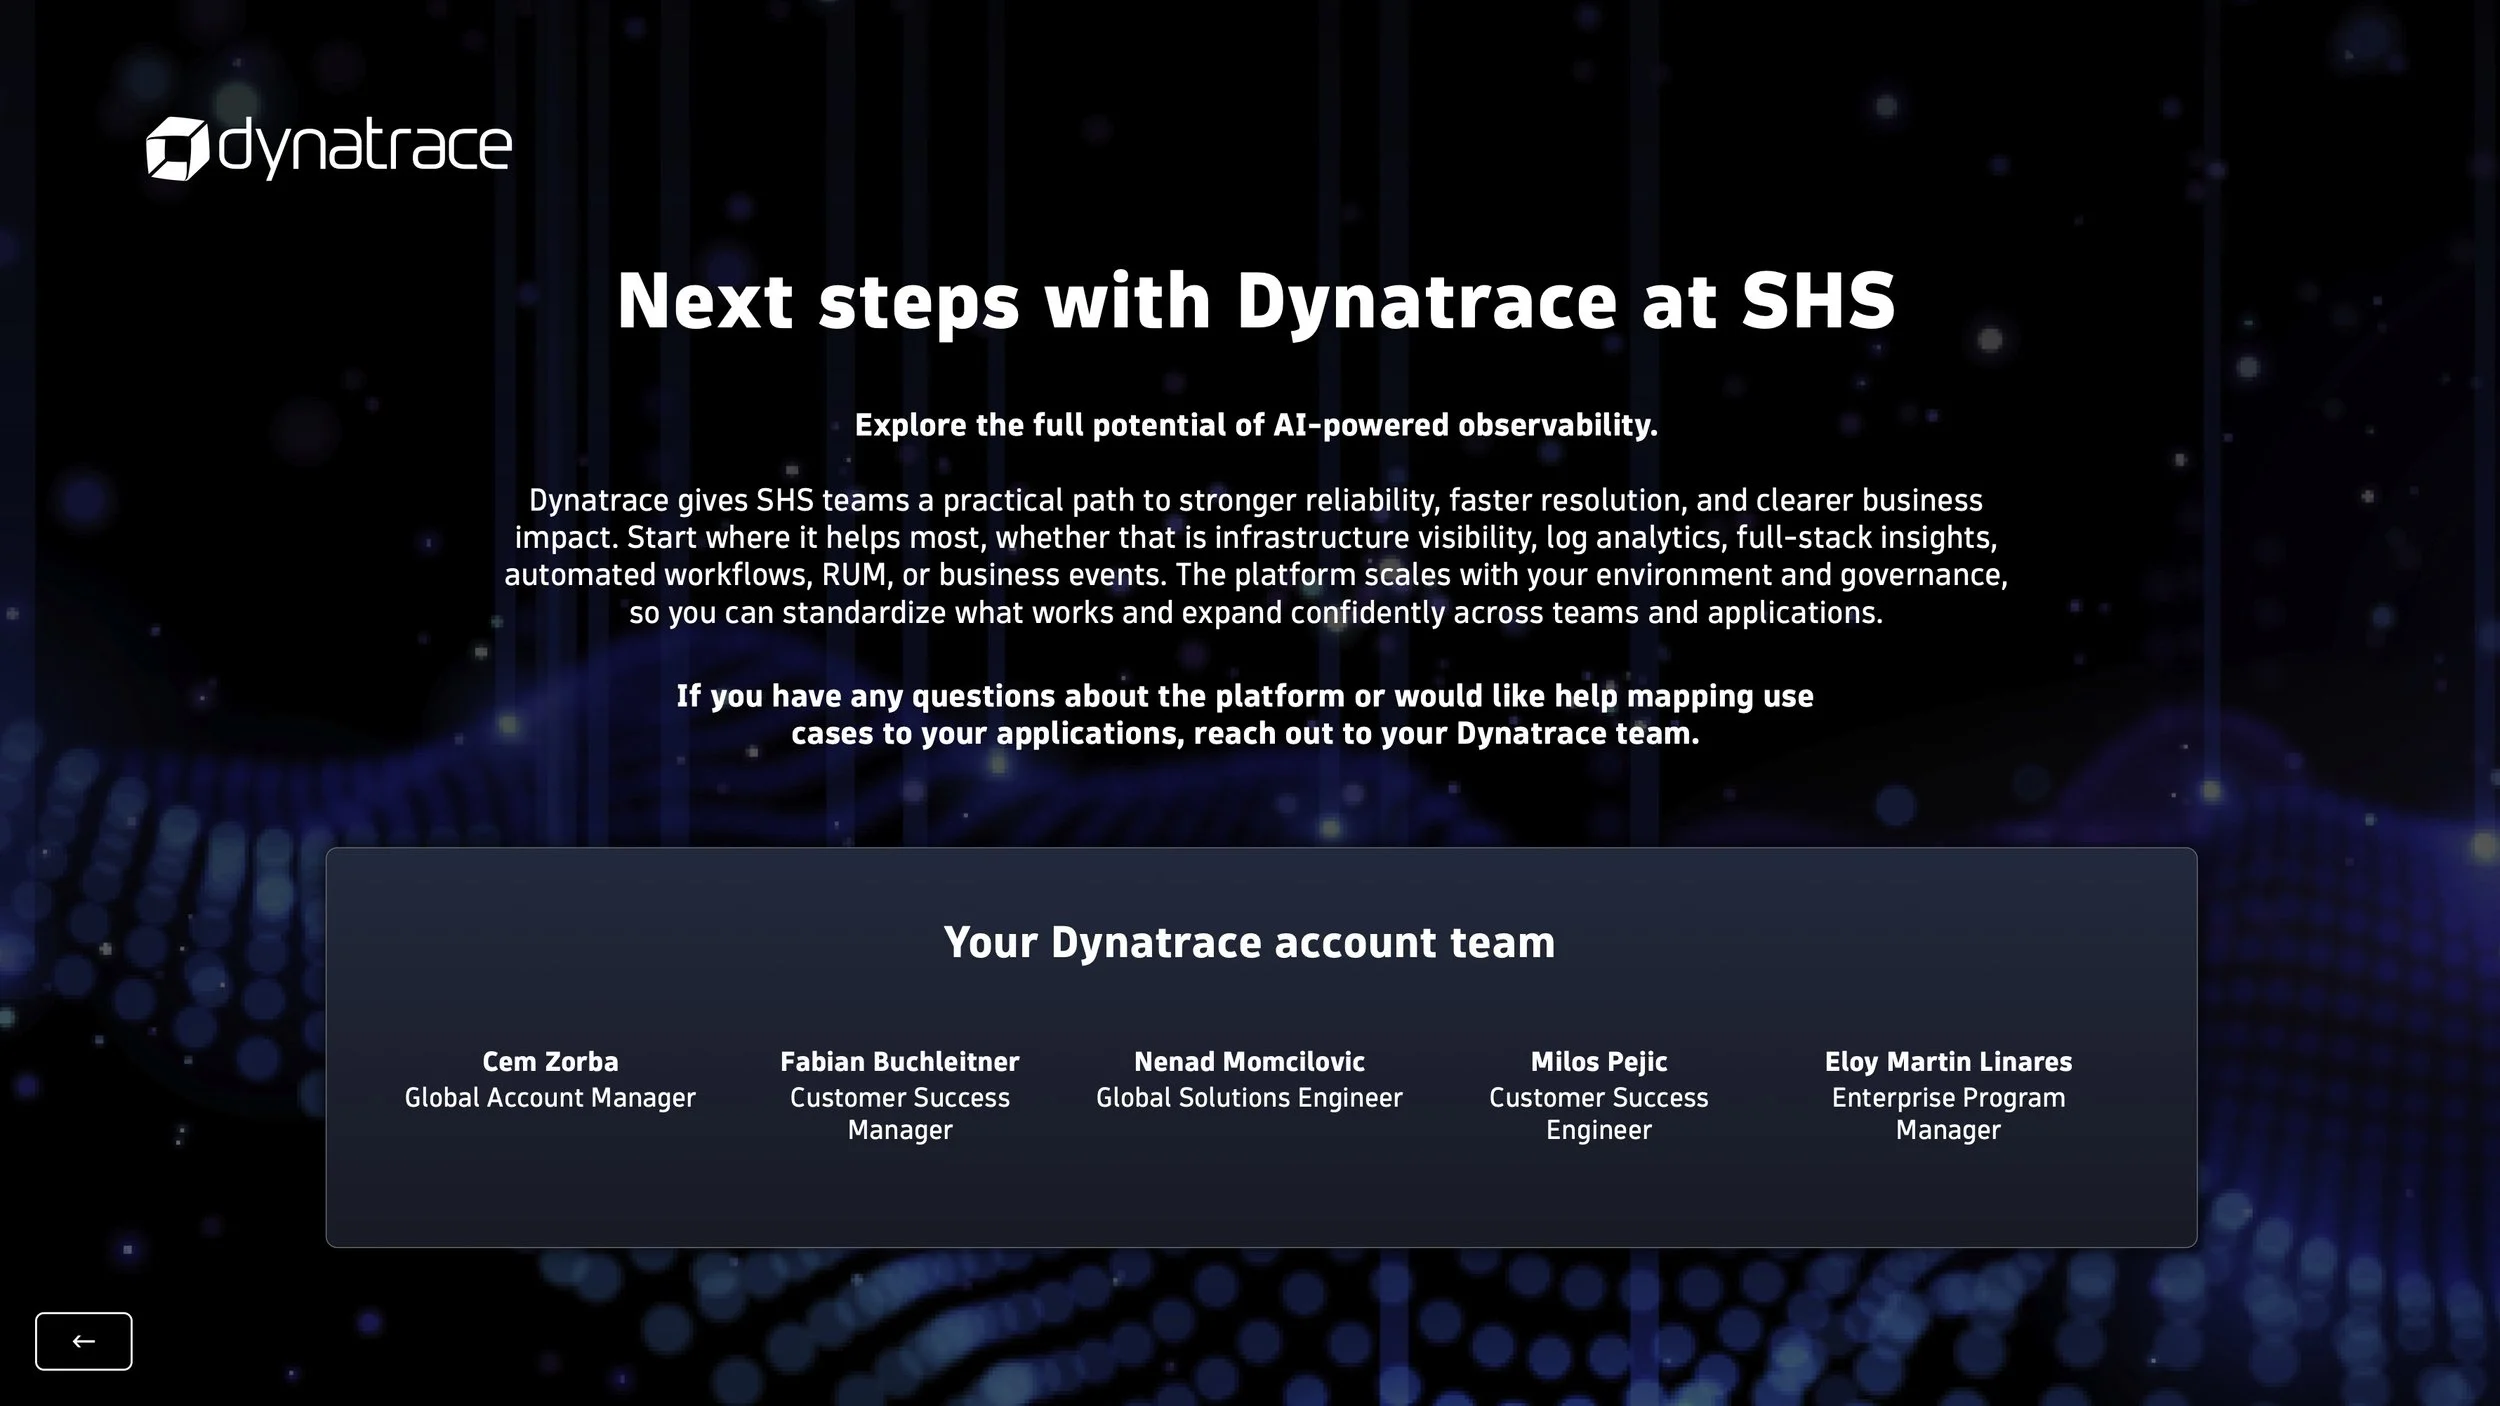Click the Dynatrace logo
Screen dimensions: 2500x1406
tap(329, 148)
